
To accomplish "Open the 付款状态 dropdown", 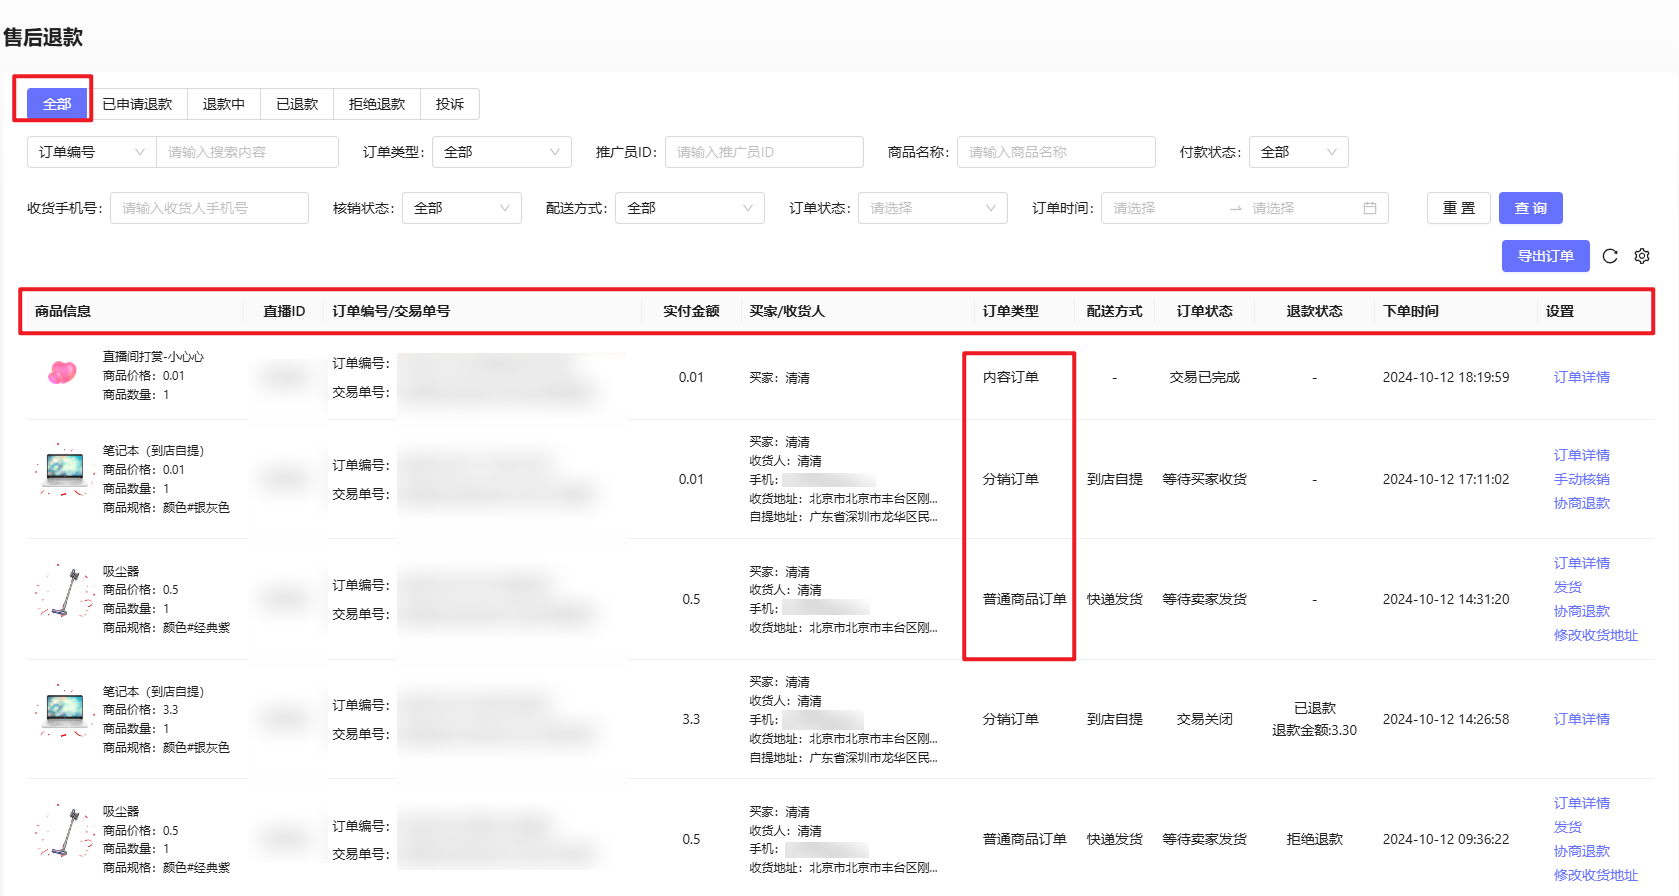I will pyautogui.click(x=1297, y=152).
